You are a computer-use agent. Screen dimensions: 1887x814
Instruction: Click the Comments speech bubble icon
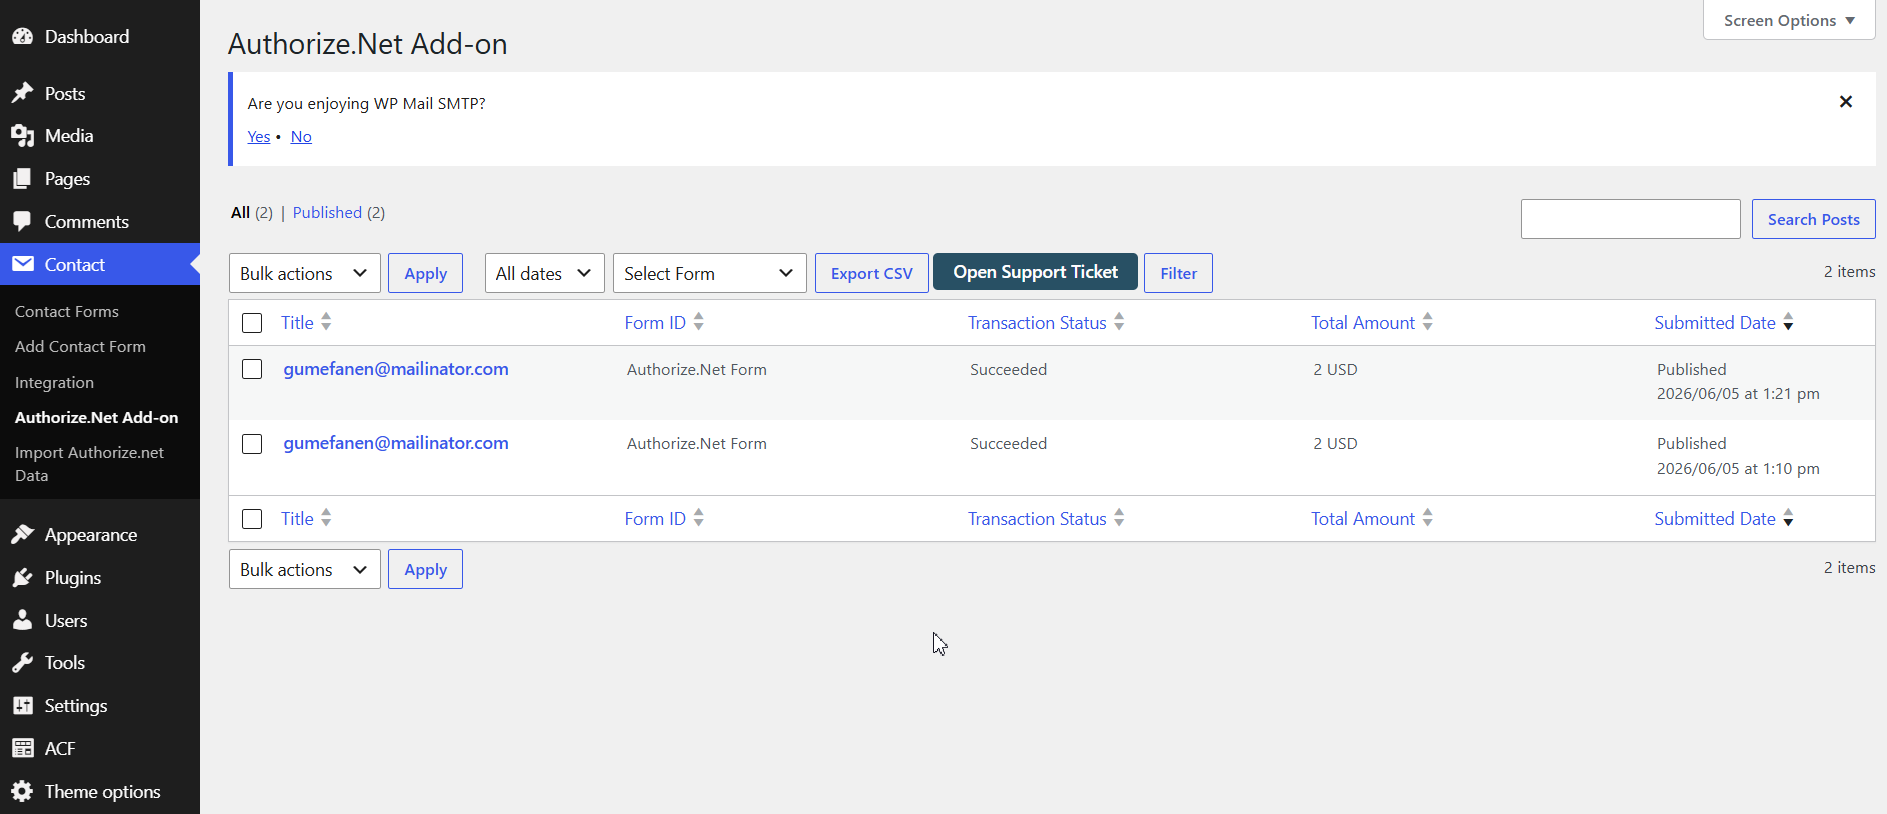22,221
